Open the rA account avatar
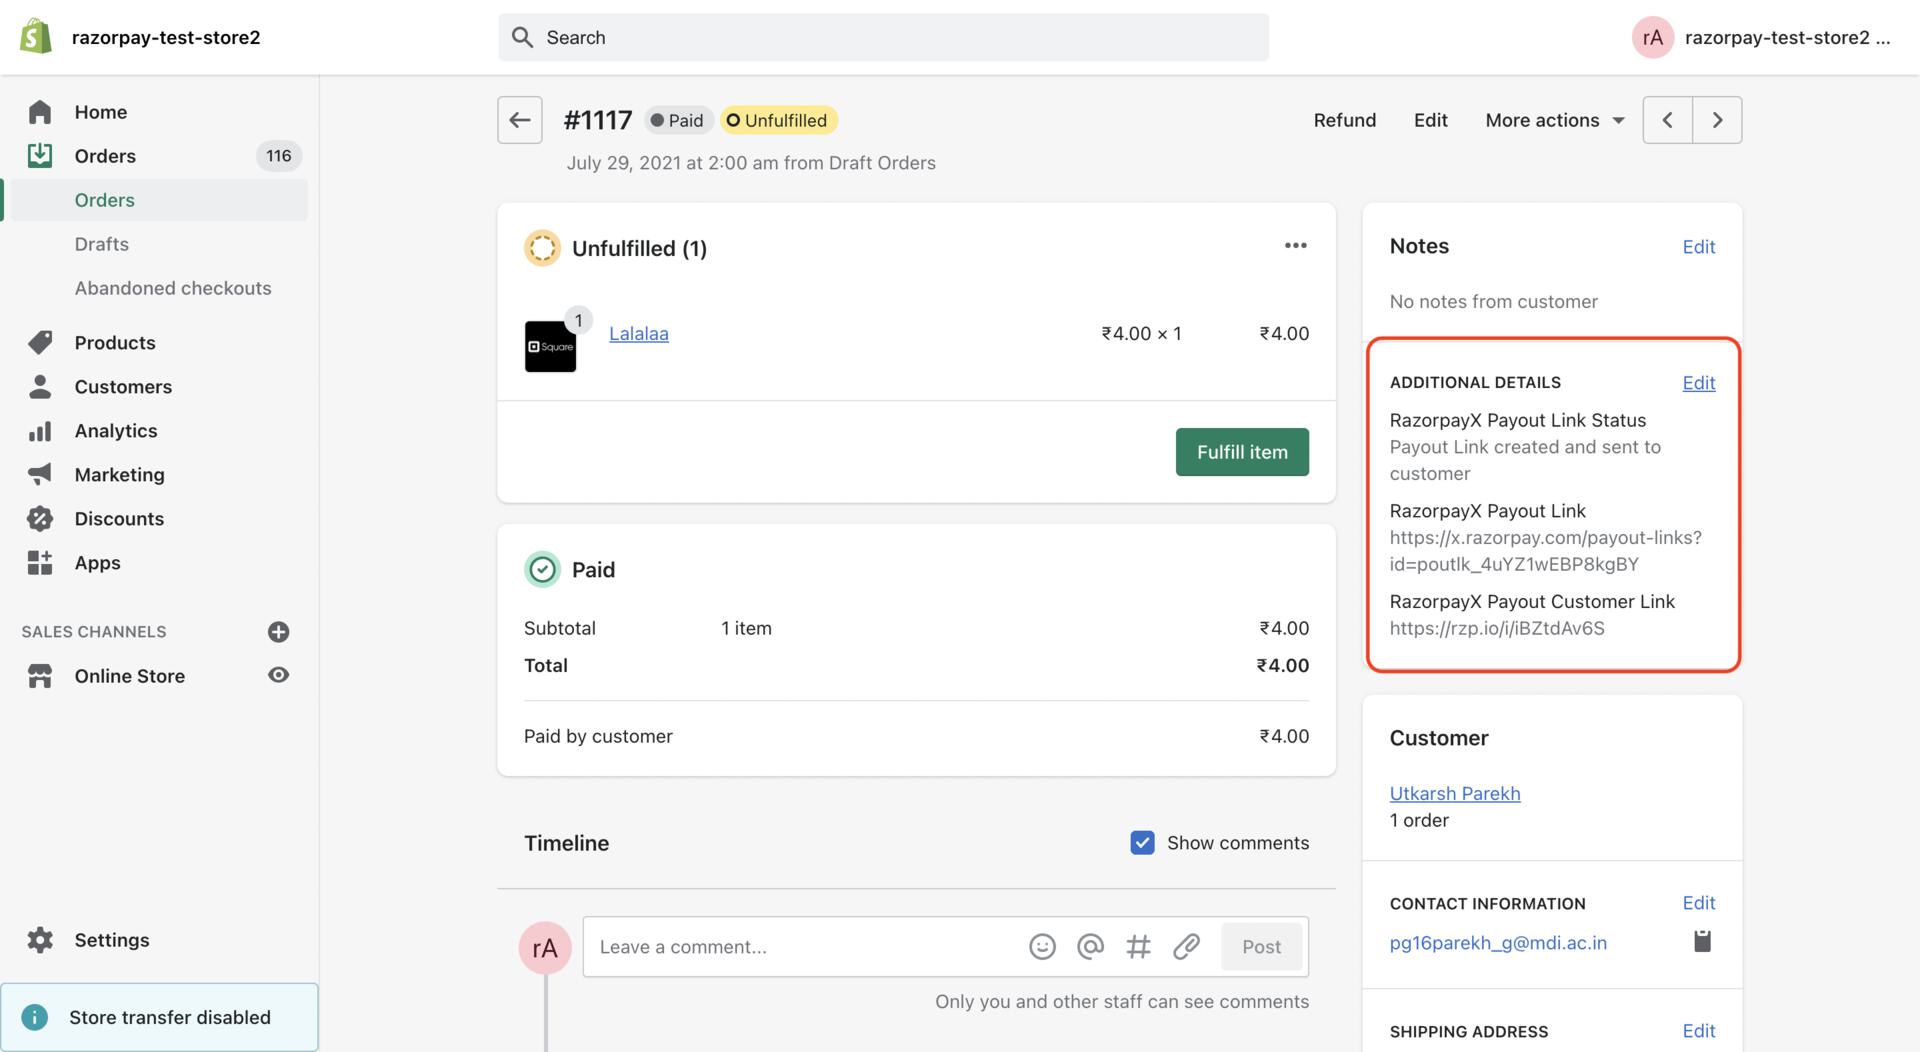 (x=1652, y=37)
